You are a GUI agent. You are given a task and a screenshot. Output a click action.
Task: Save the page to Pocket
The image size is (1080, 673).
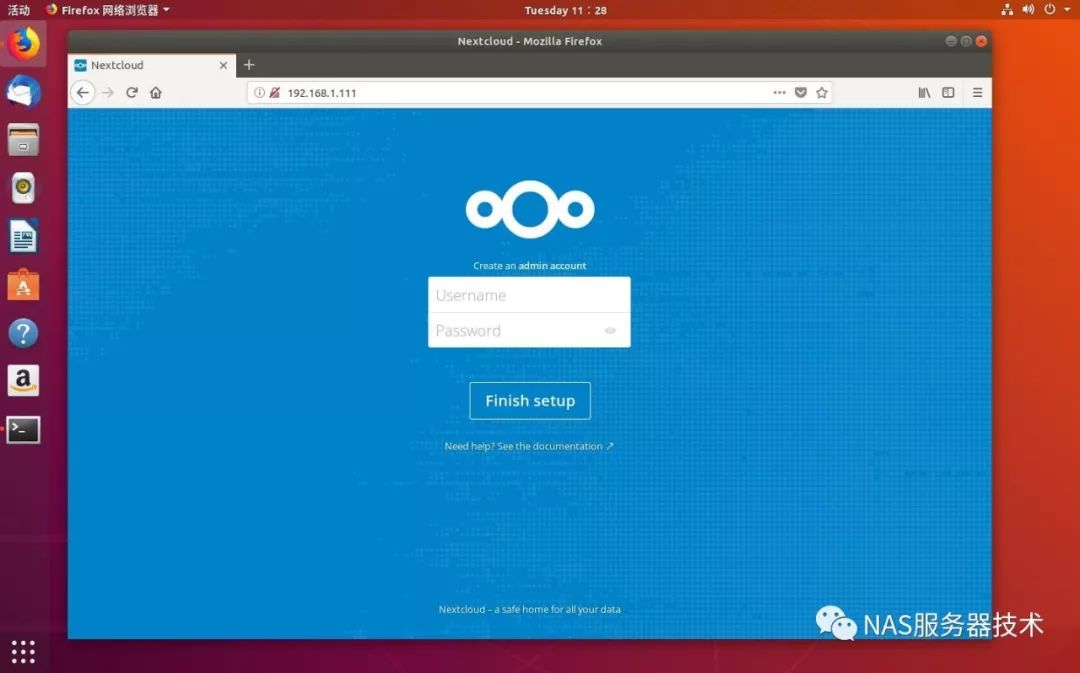coord(800,92)
